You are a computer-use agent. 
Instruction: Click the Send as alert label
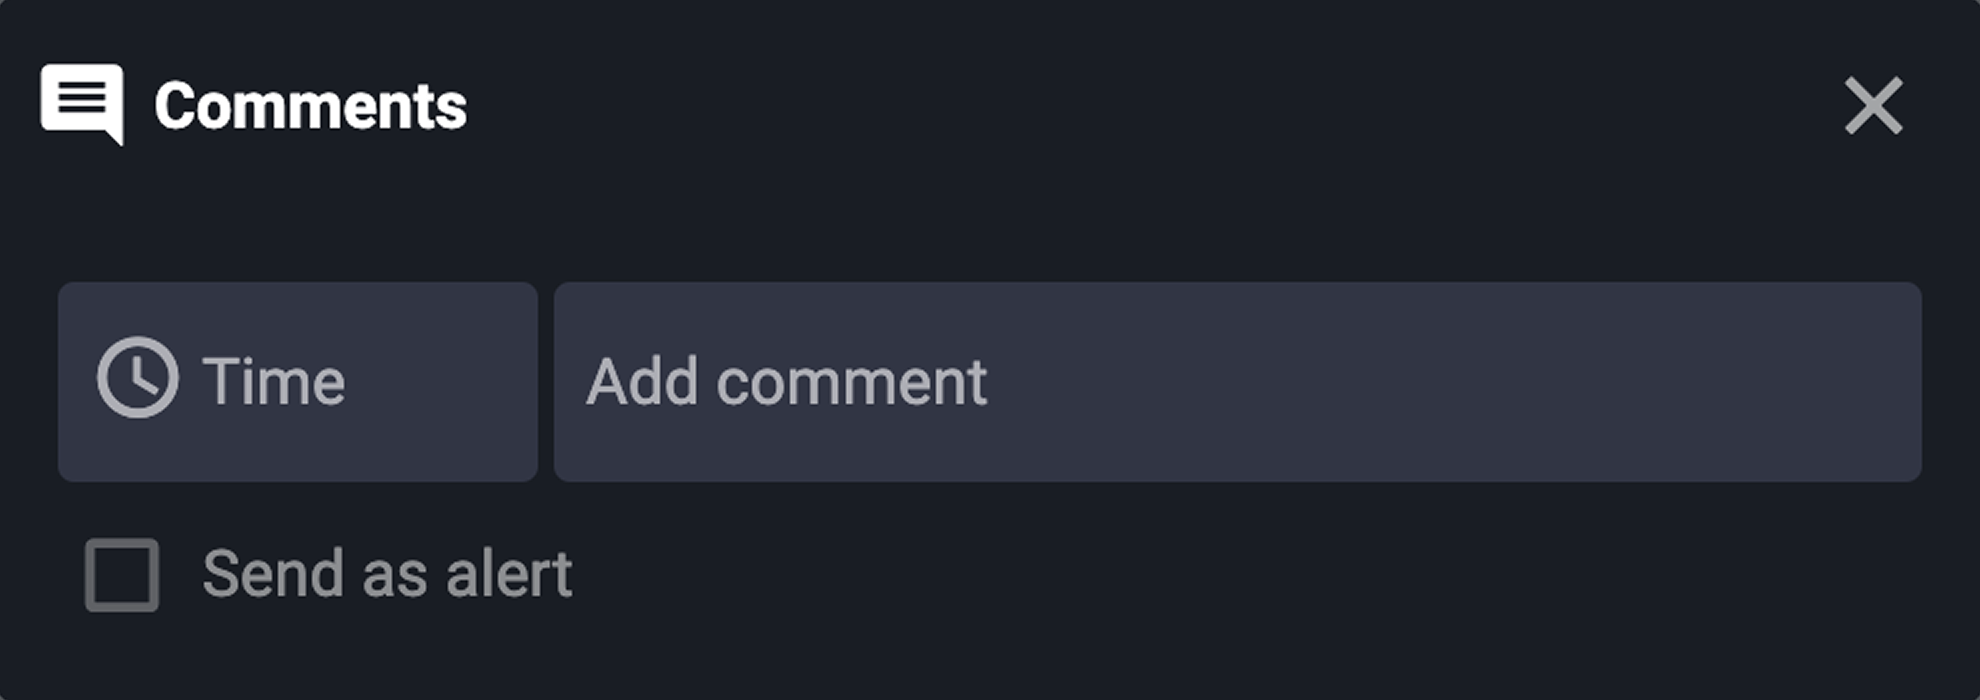point(390,574)
